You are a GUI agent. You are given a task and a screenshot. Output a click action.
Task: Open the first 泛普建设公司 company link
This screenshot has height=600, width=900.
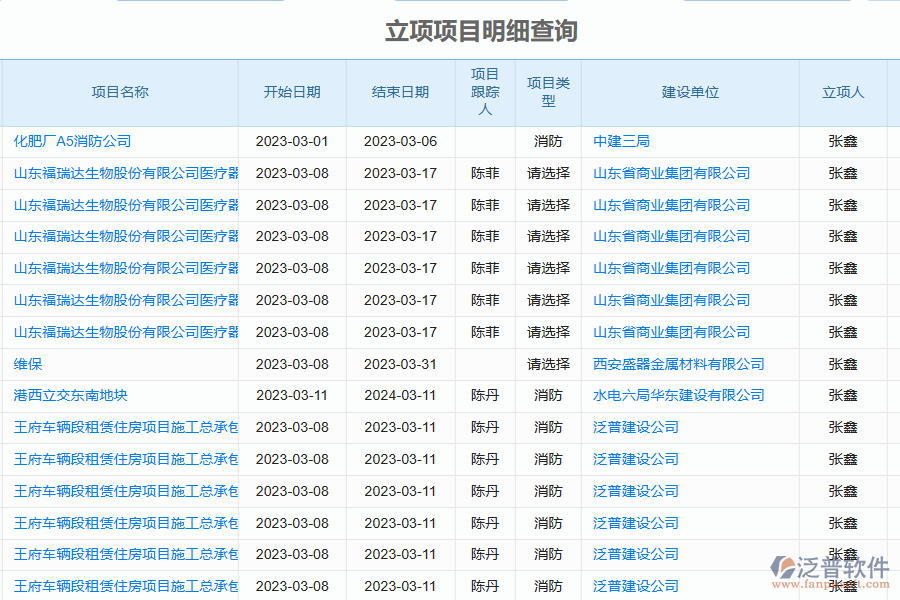pyautogui.click(x=635, y=427)
